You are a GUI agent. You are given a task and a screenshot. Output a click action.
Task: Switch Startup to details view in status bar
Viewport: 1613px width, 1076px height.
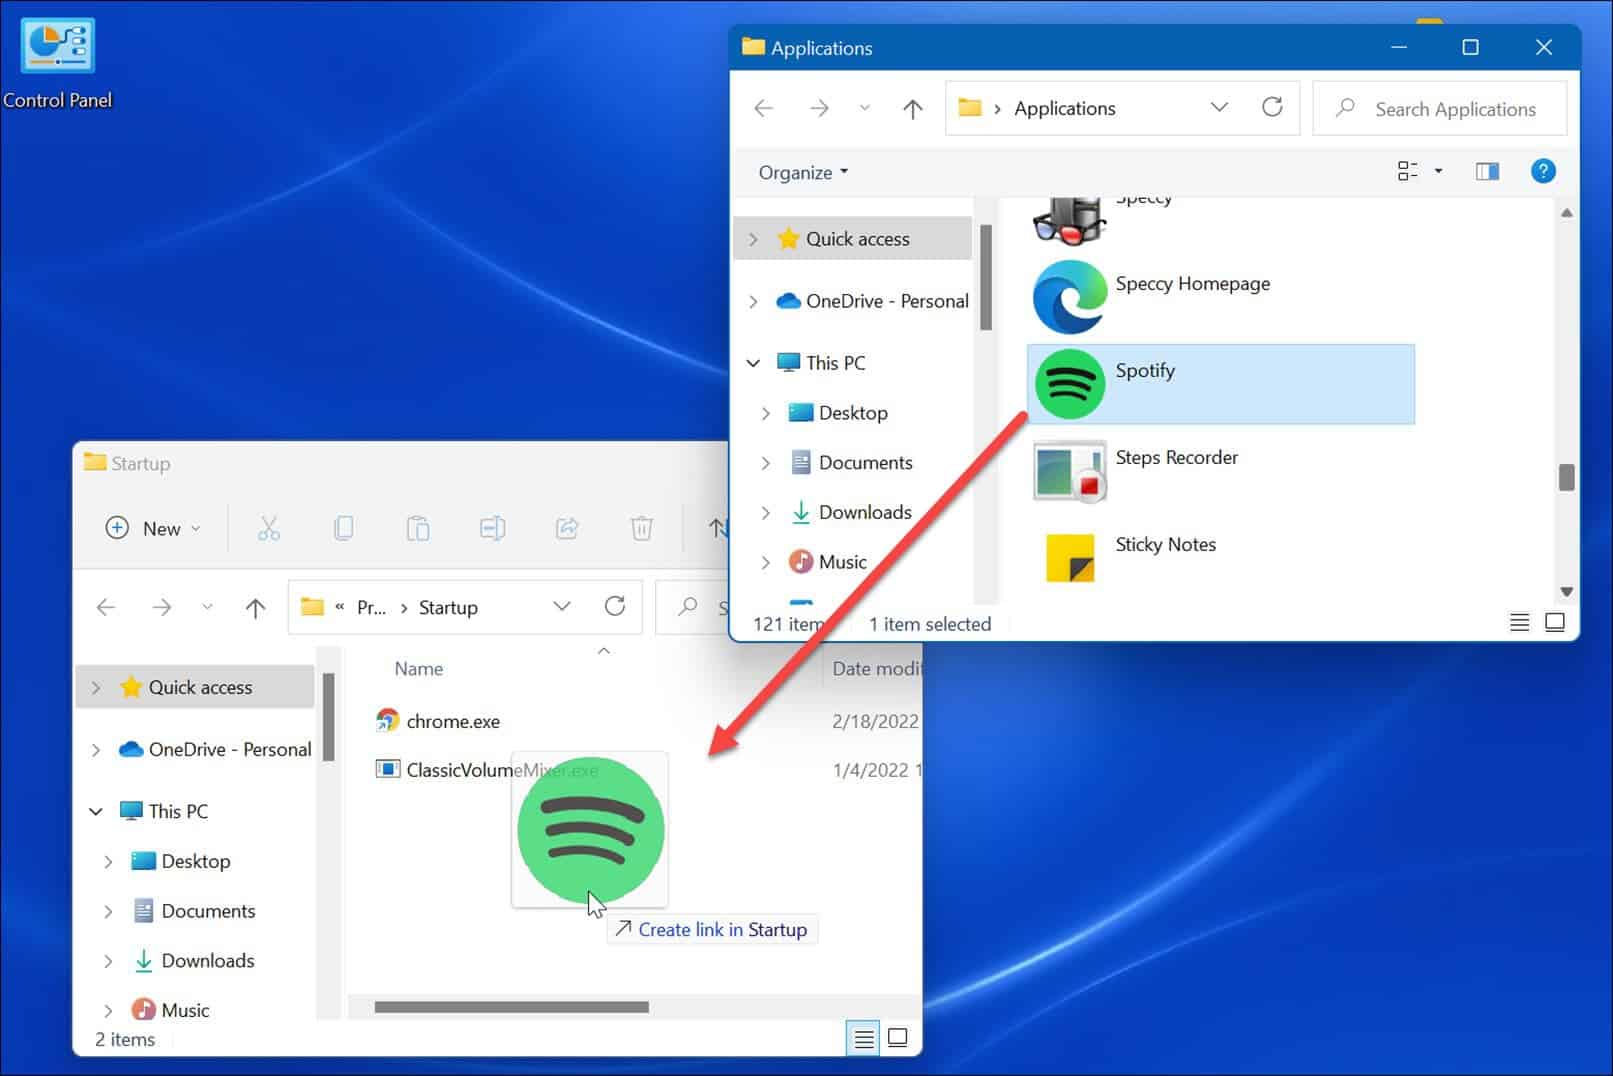coord(863,1039)
